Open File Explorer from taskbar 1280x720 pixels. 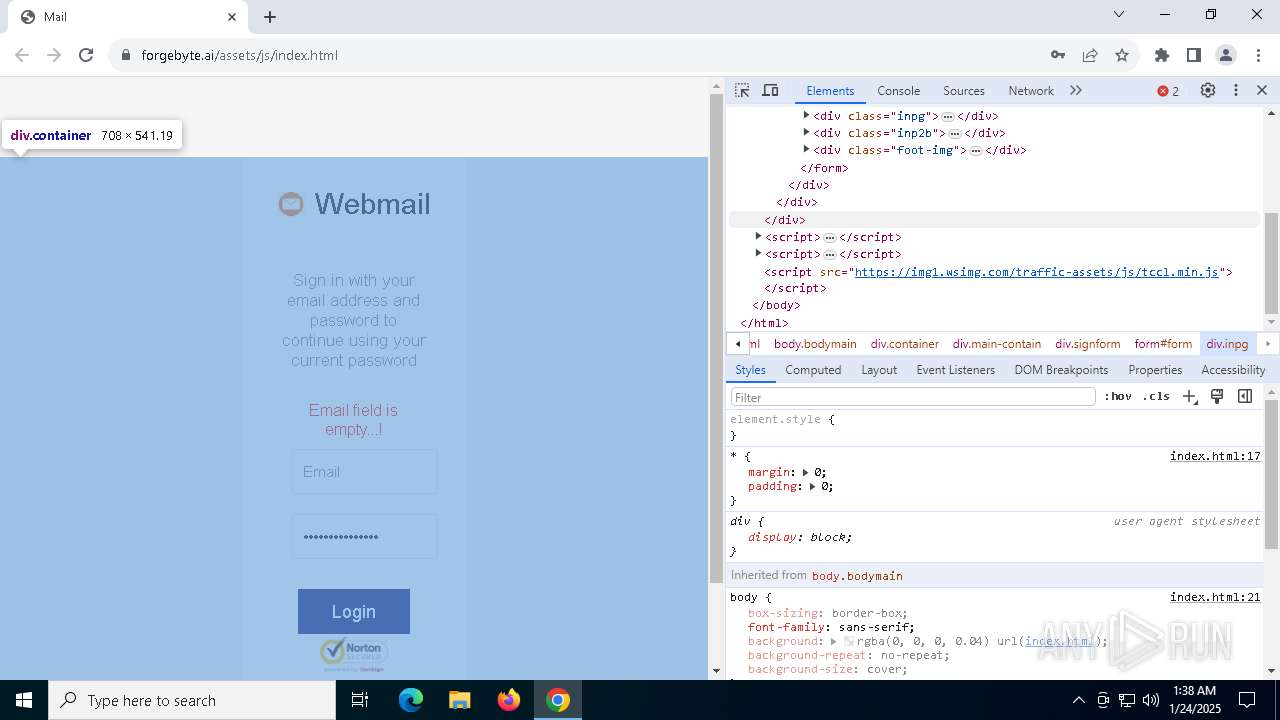(x=460, y=700)
